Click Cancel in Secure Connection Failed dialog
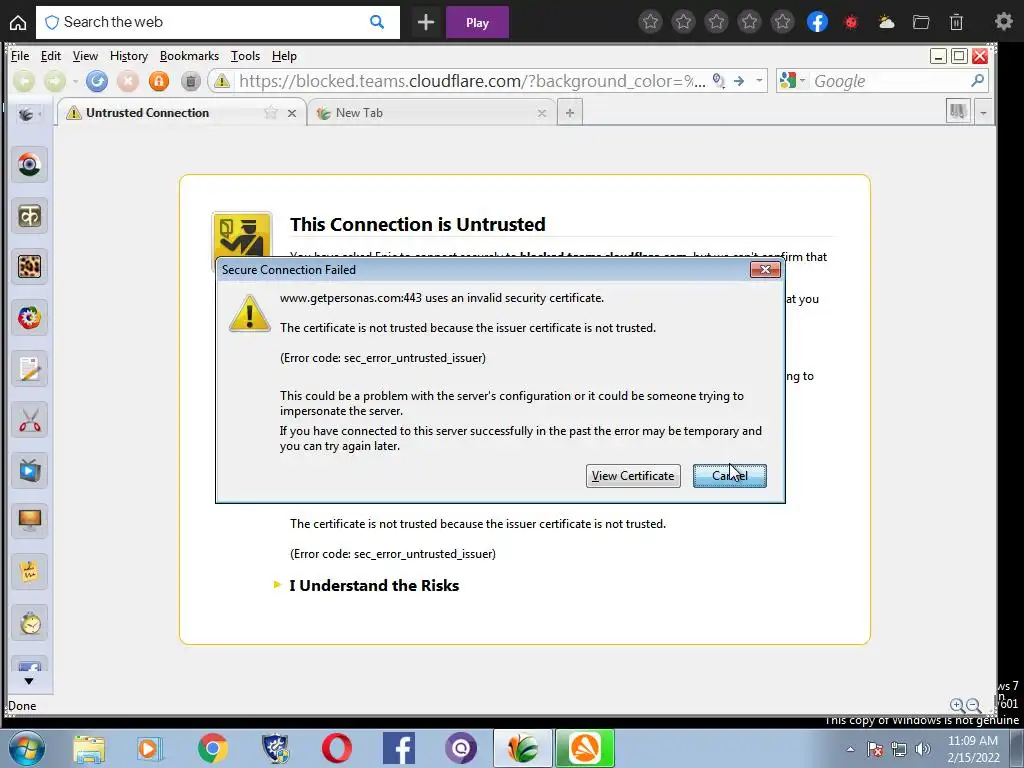Image resolution: width=1024 pixels, height=768 pixels. coord(729,476)
